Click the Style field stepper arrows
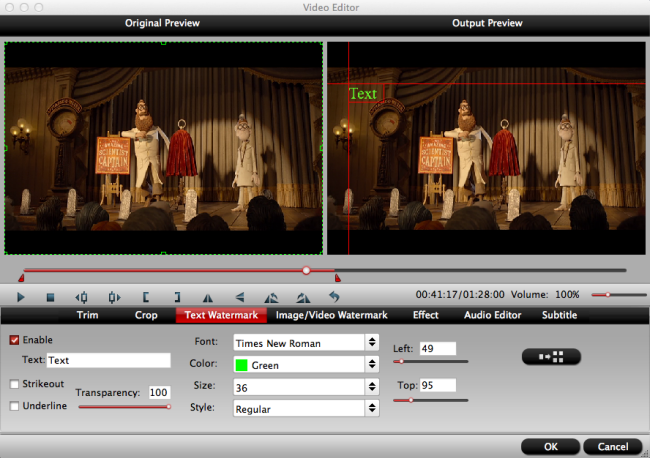Viewport: 650px width, 458px height. coord(372,408)
